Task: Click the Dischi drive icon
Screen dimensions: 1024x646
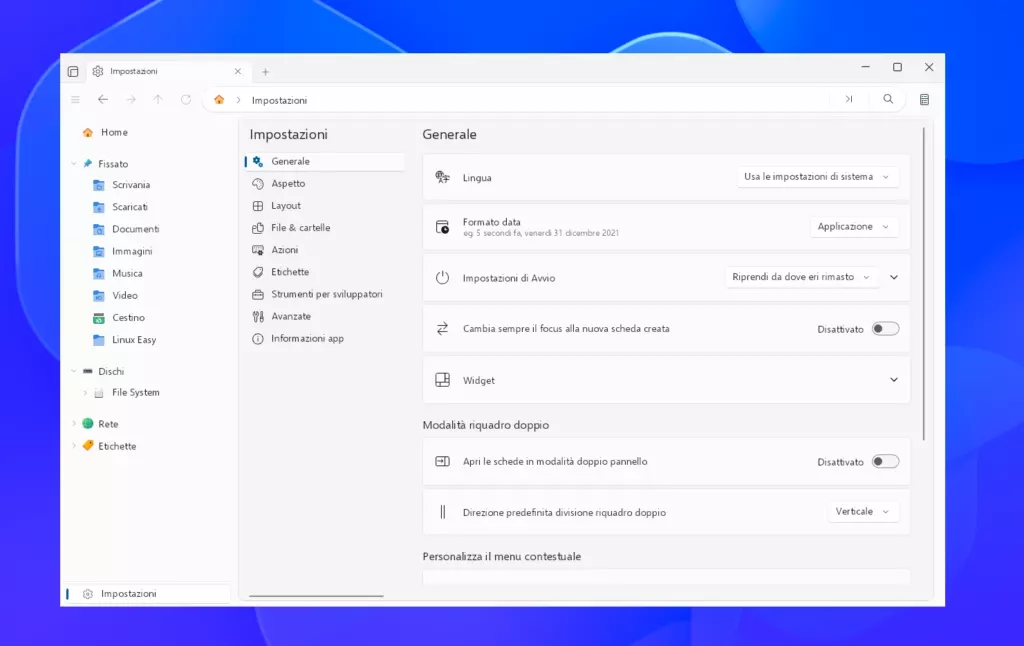Action: point(88,371)
